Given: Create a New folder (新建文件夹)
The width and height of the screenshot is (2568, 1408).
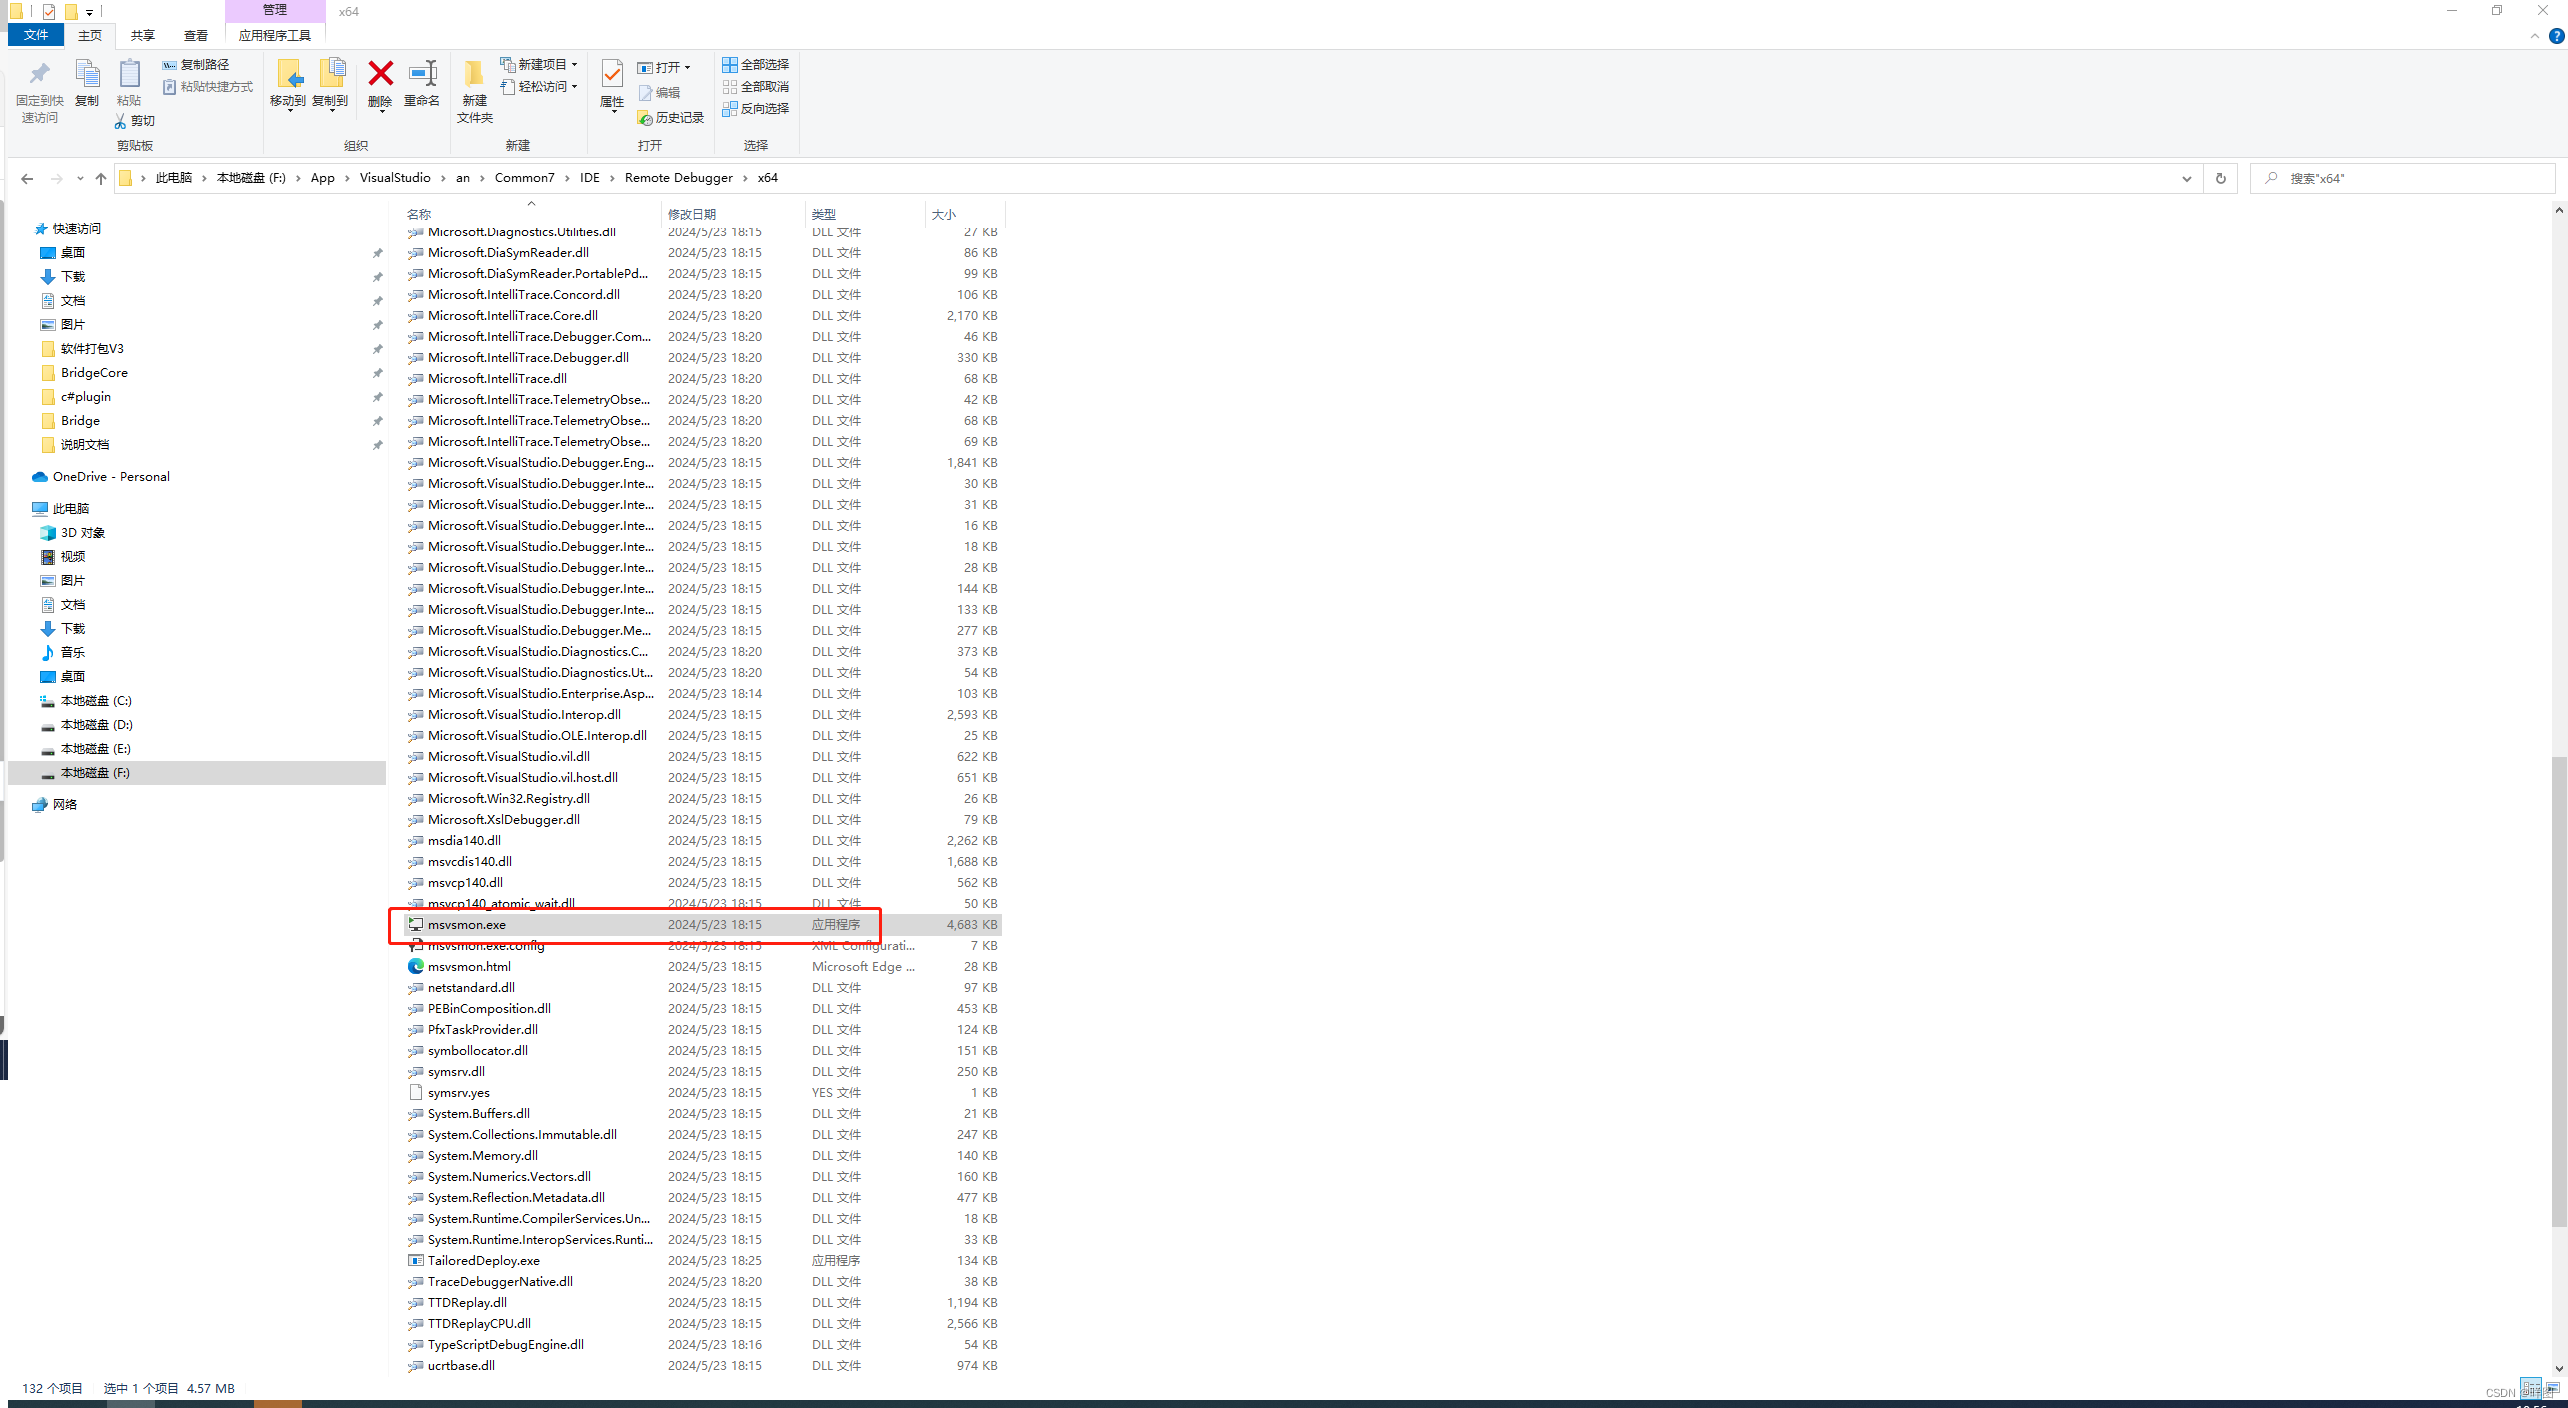Looking at the screenshot, I should pos(474,90).
